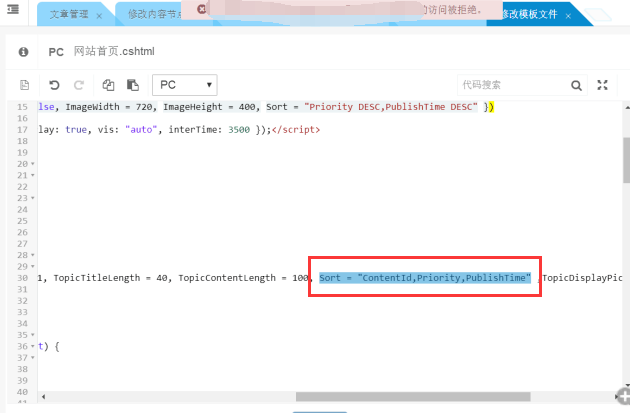This screenshot has width=630, height=413.
Task: Click the horizontal scrollbar thumb
Action: tap(412, 397)
